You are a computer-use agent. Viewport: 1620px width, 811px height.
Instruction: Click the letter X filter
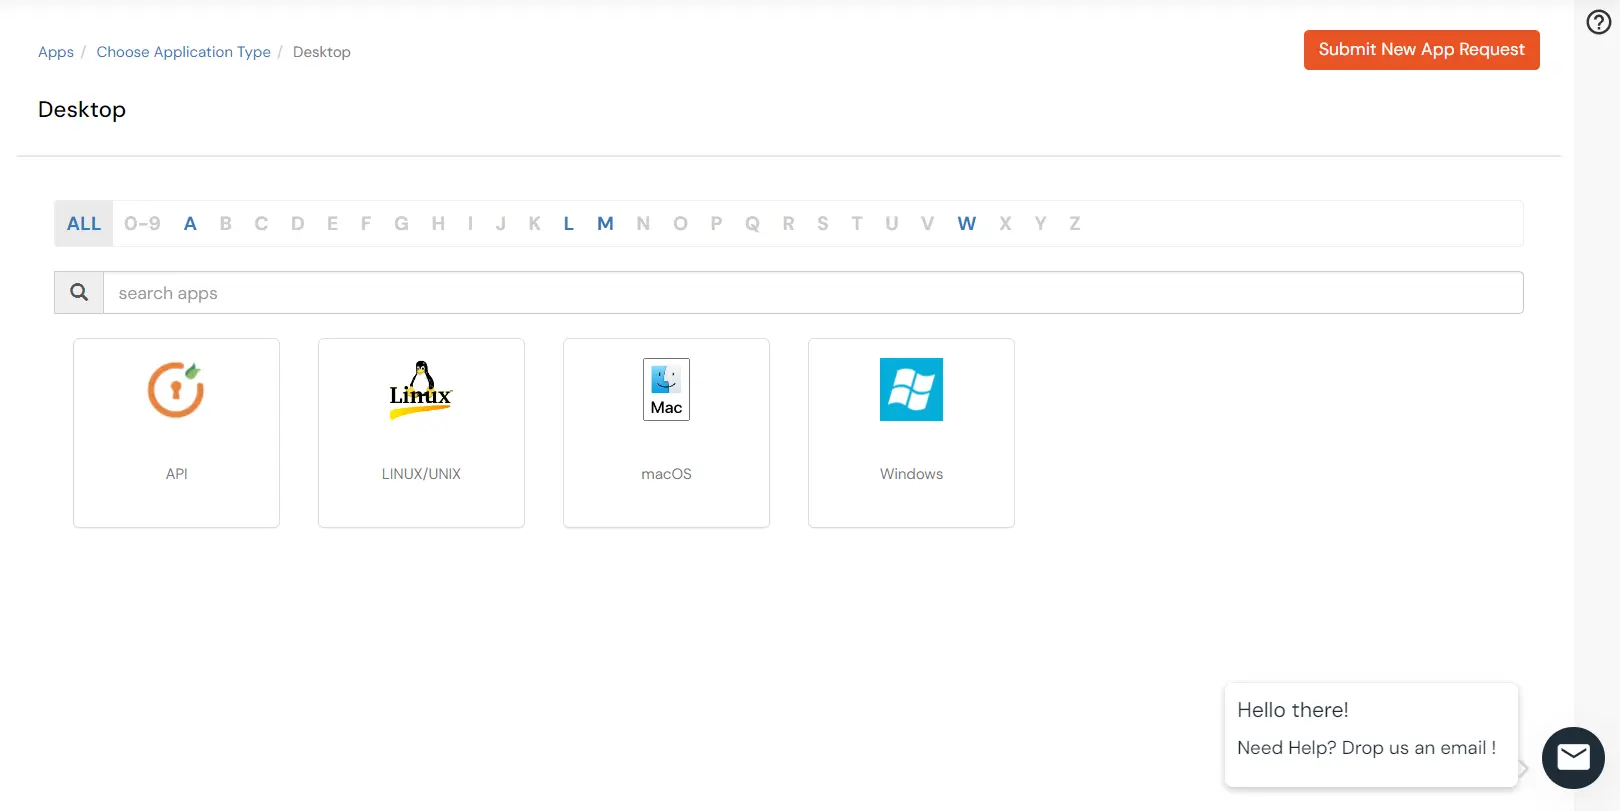[1005, 224]
